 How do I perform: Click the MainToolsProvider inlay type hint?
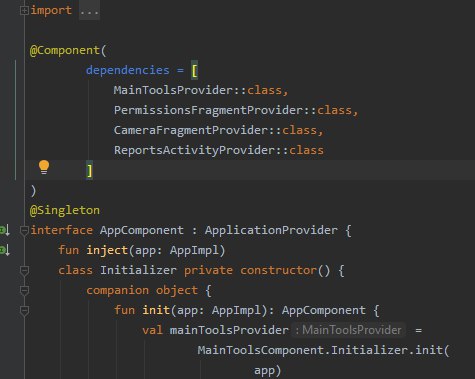coord(349,330)
